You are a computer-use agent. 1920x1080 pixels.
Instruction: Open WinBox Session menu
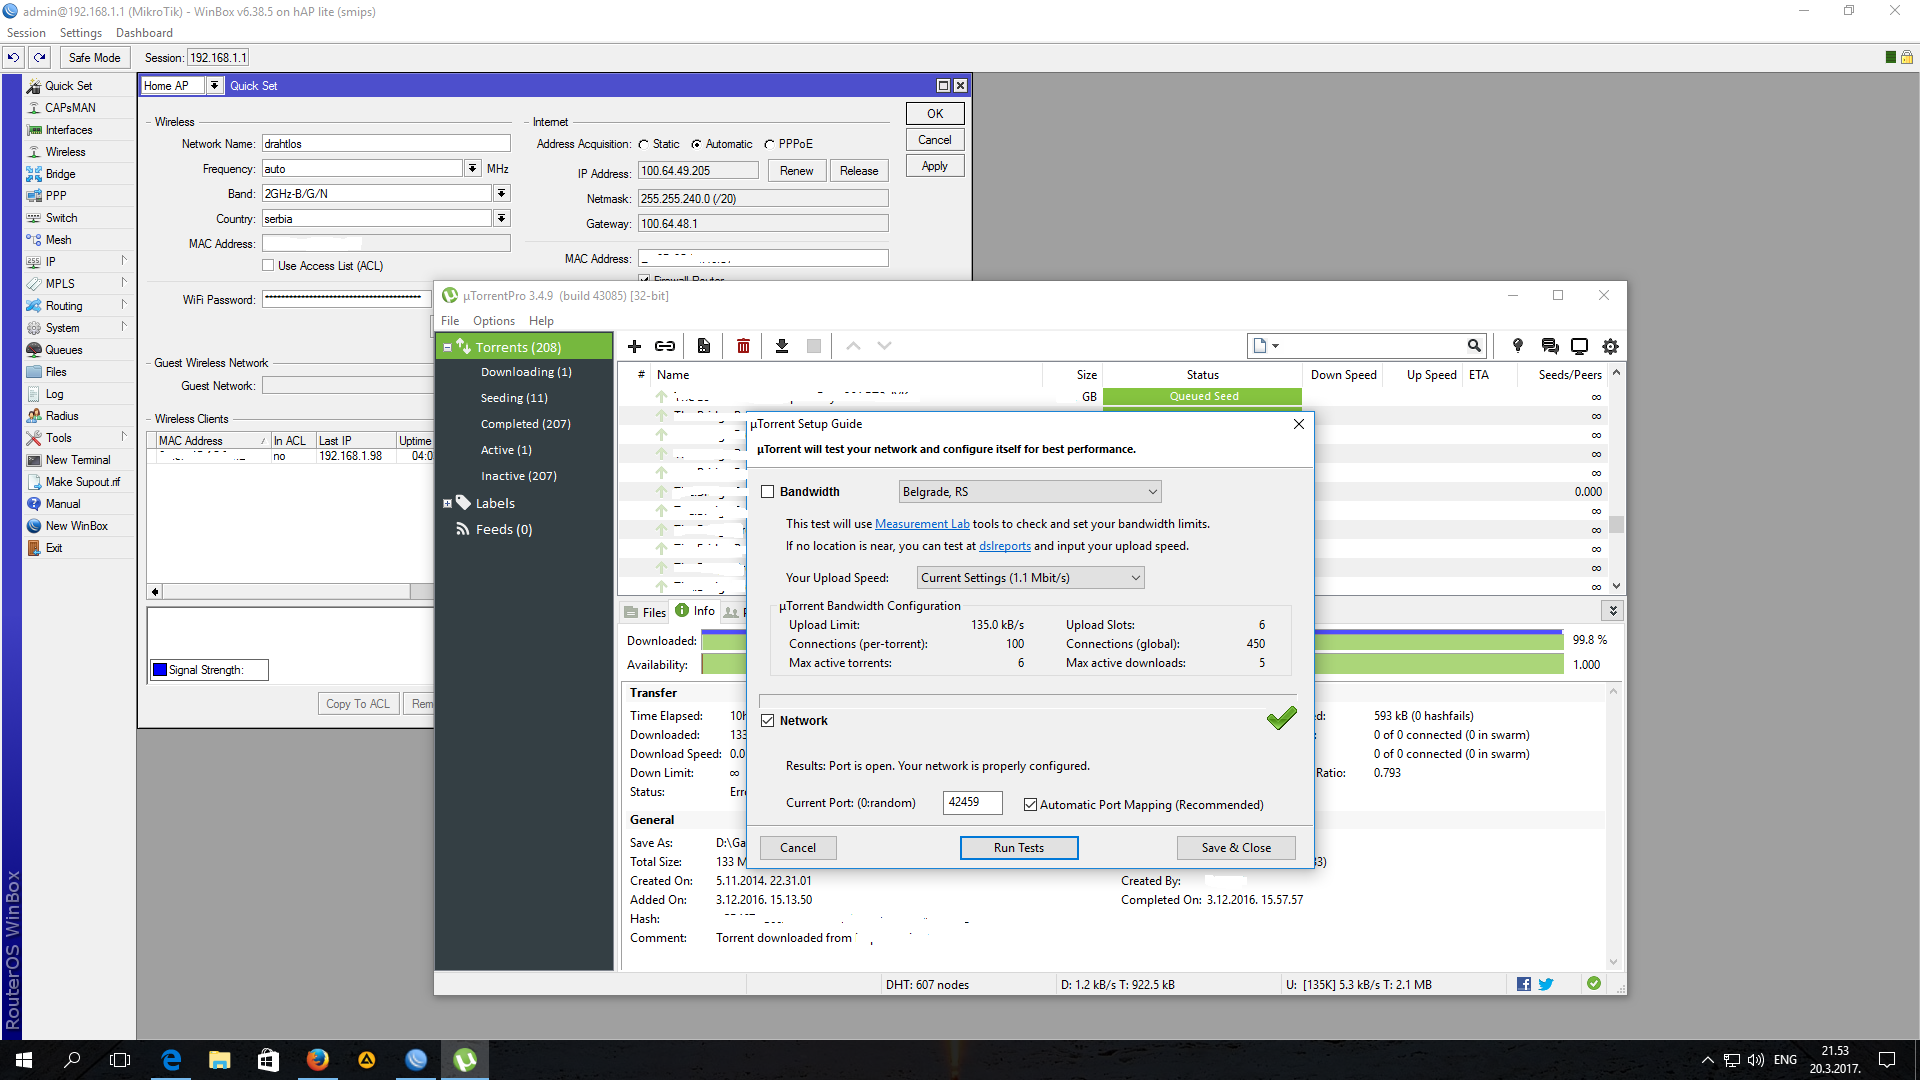tap(26, 33)
